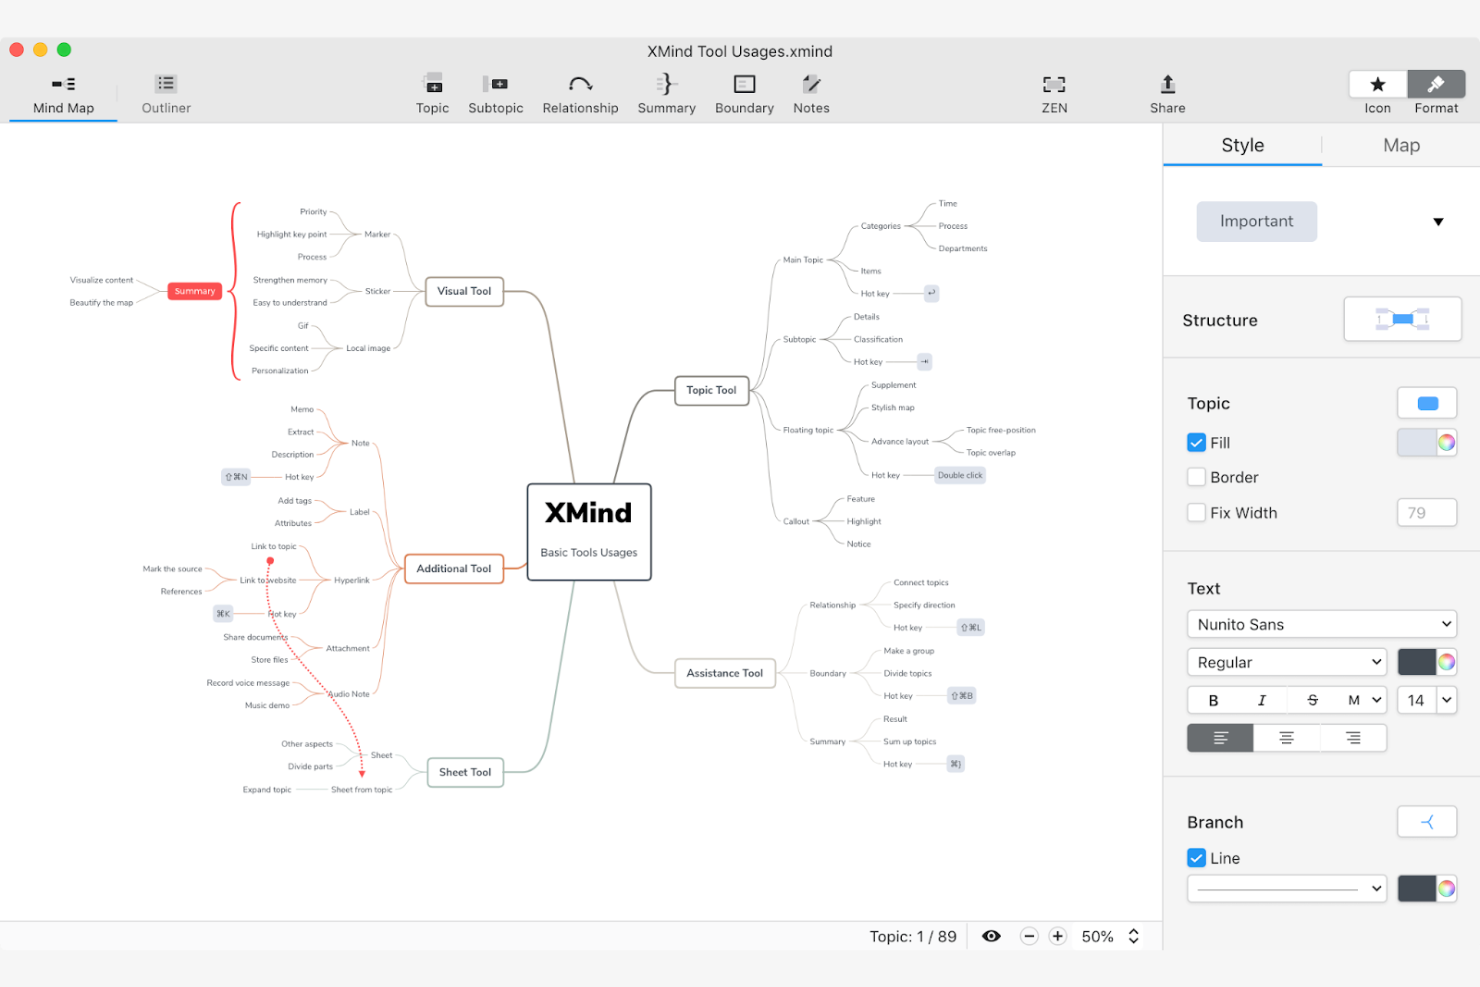This screenshot has height=987, width=1480.
Task: Enable the Border option for the topic
Action: pyautogui.click(x=1196, y=477)
